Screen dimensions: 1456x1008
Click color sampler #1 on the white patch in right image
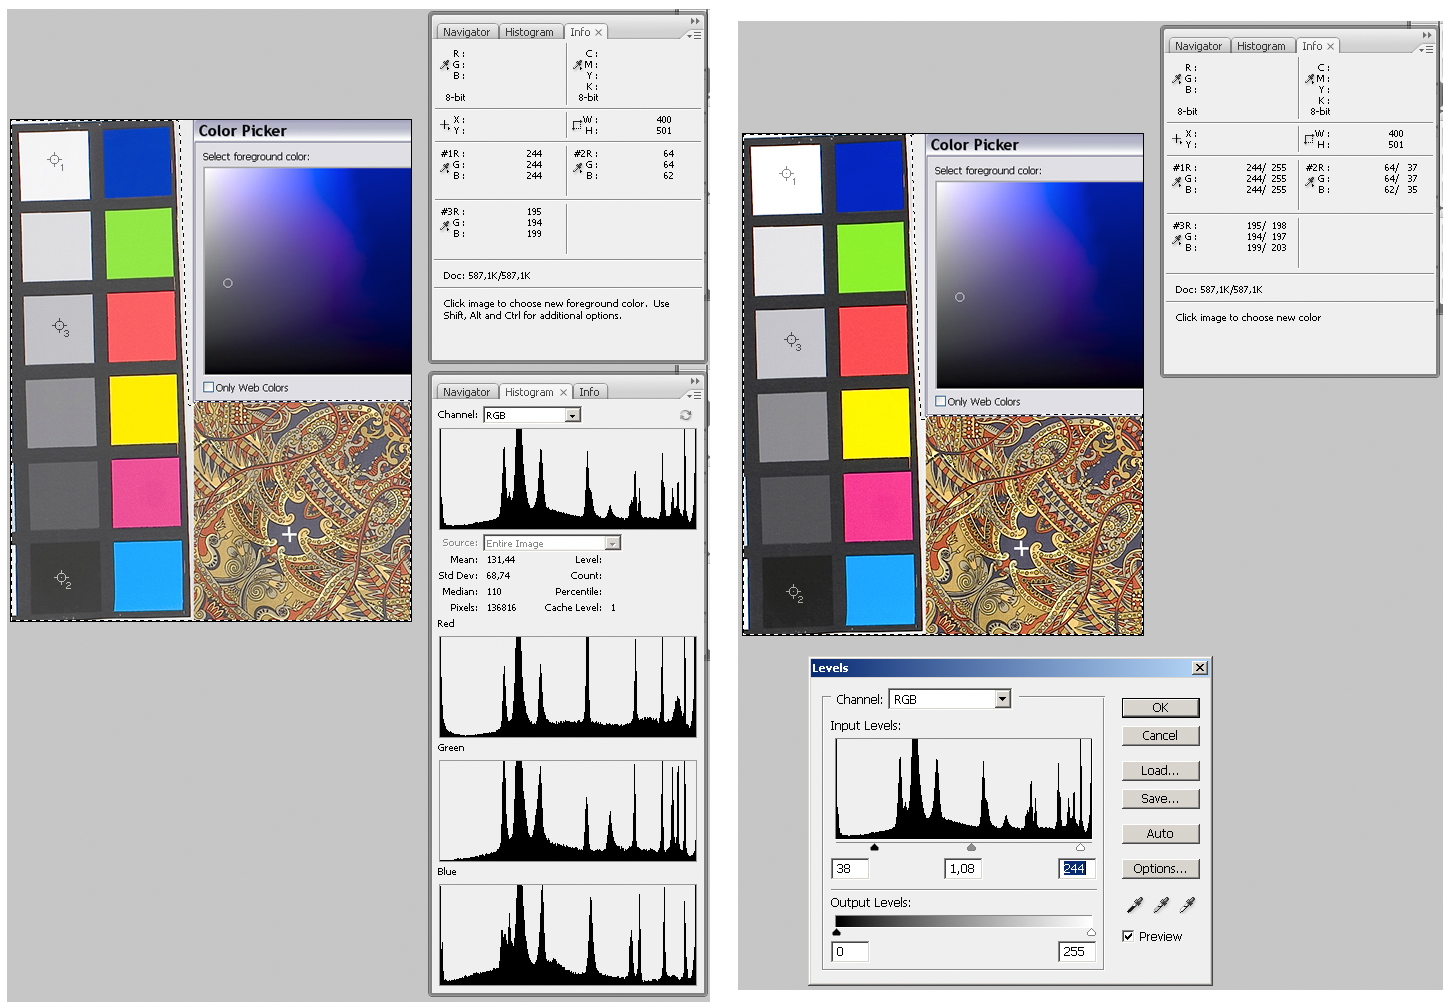786,173
